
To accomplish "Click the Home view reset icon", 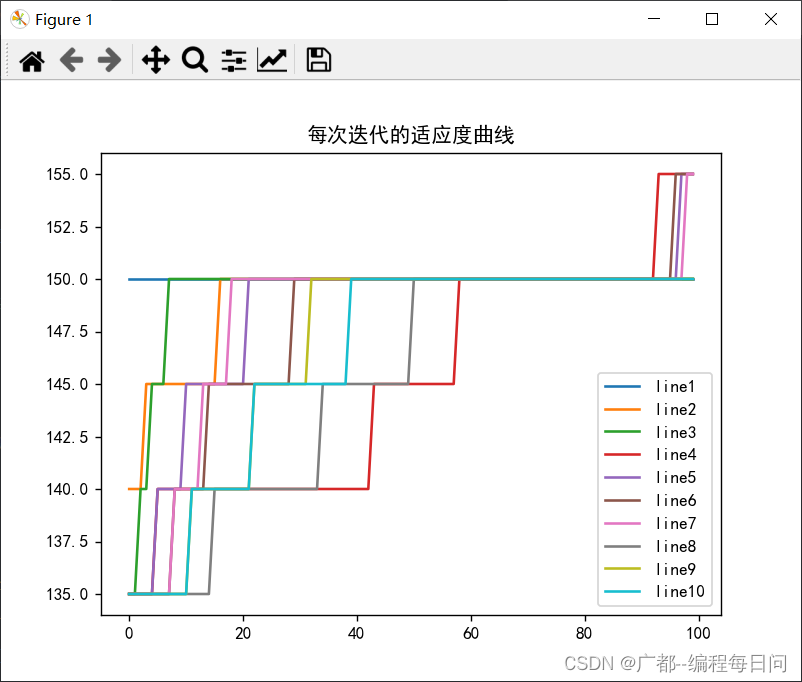I will 31,61.
